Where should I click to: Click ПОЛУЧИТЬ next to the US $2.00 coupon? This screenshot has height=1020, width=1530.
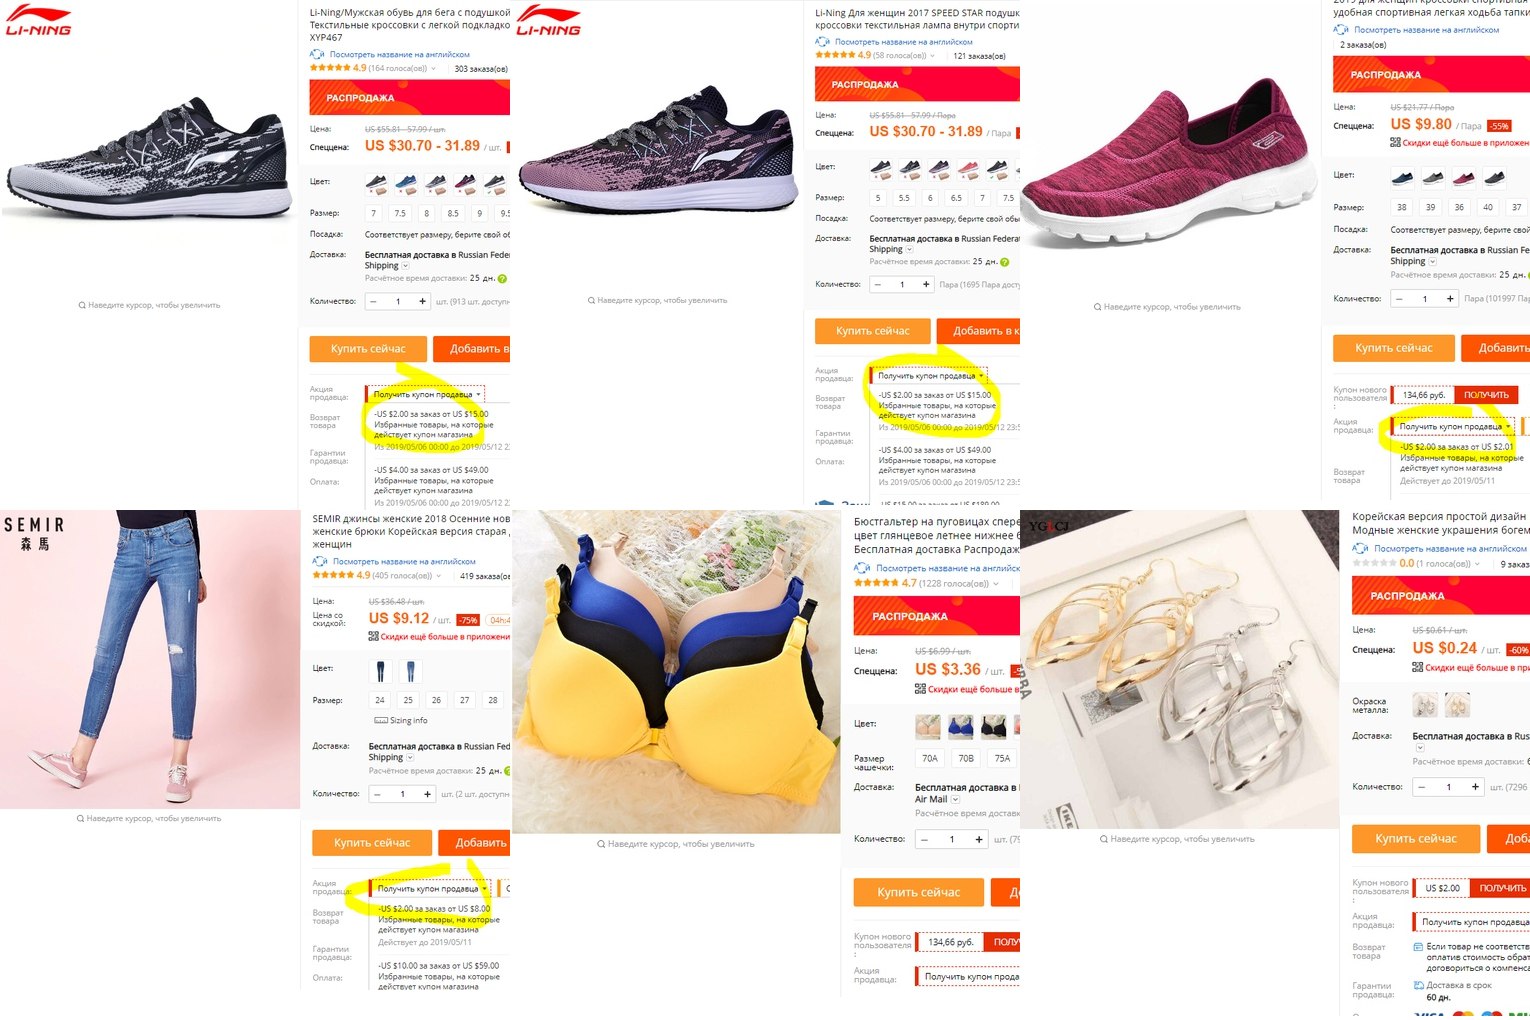1502,888
